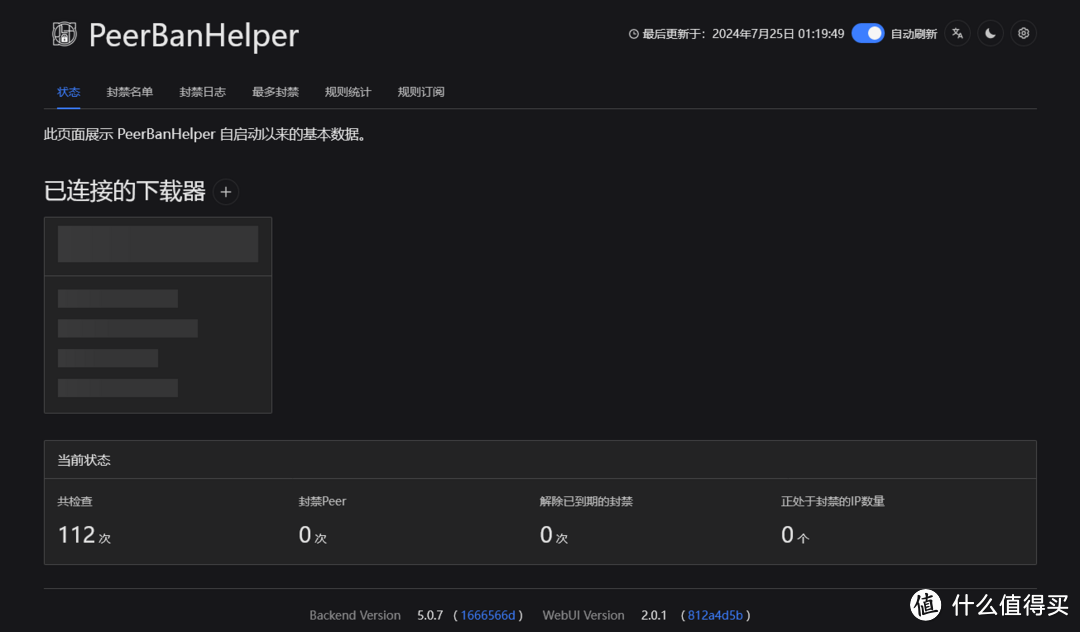Open the settings gear icon
The height and width of the screenshot is (632, 1080).
point(1023,33)
